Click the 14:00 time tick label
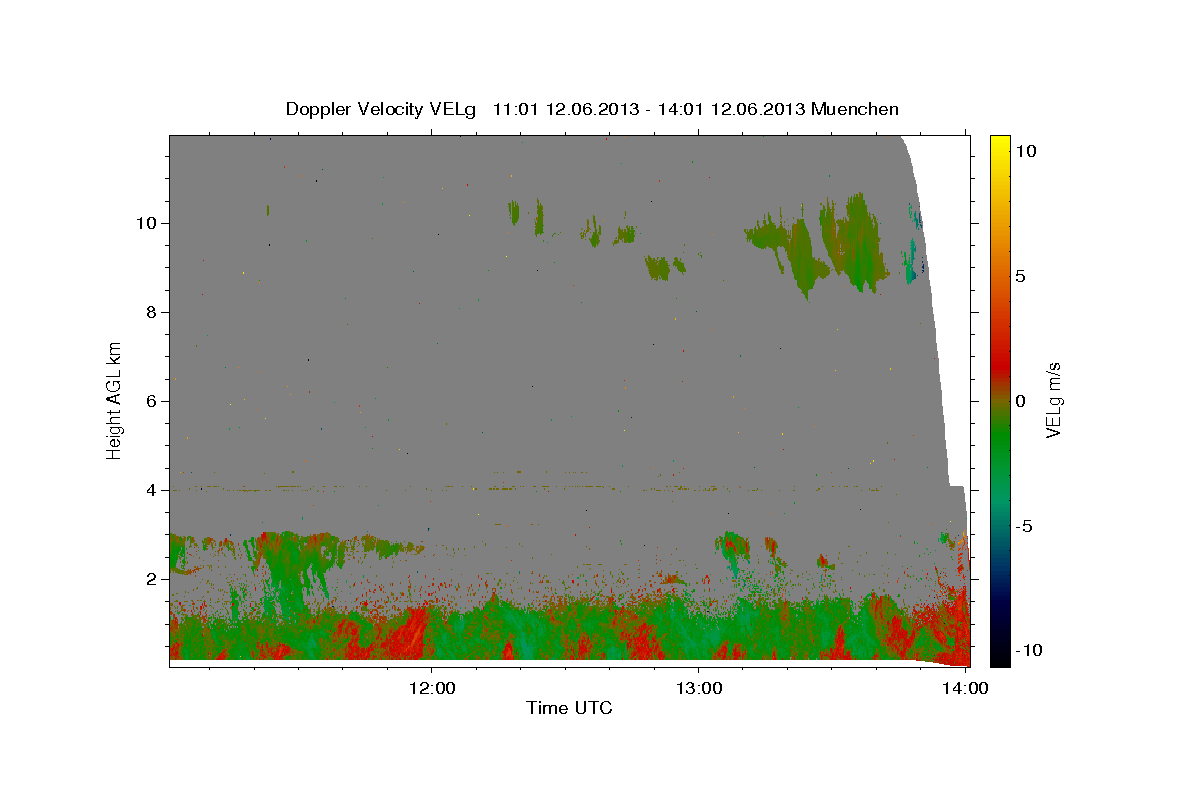The width and height of the screenshot is (1200, 800). [965, 688]
